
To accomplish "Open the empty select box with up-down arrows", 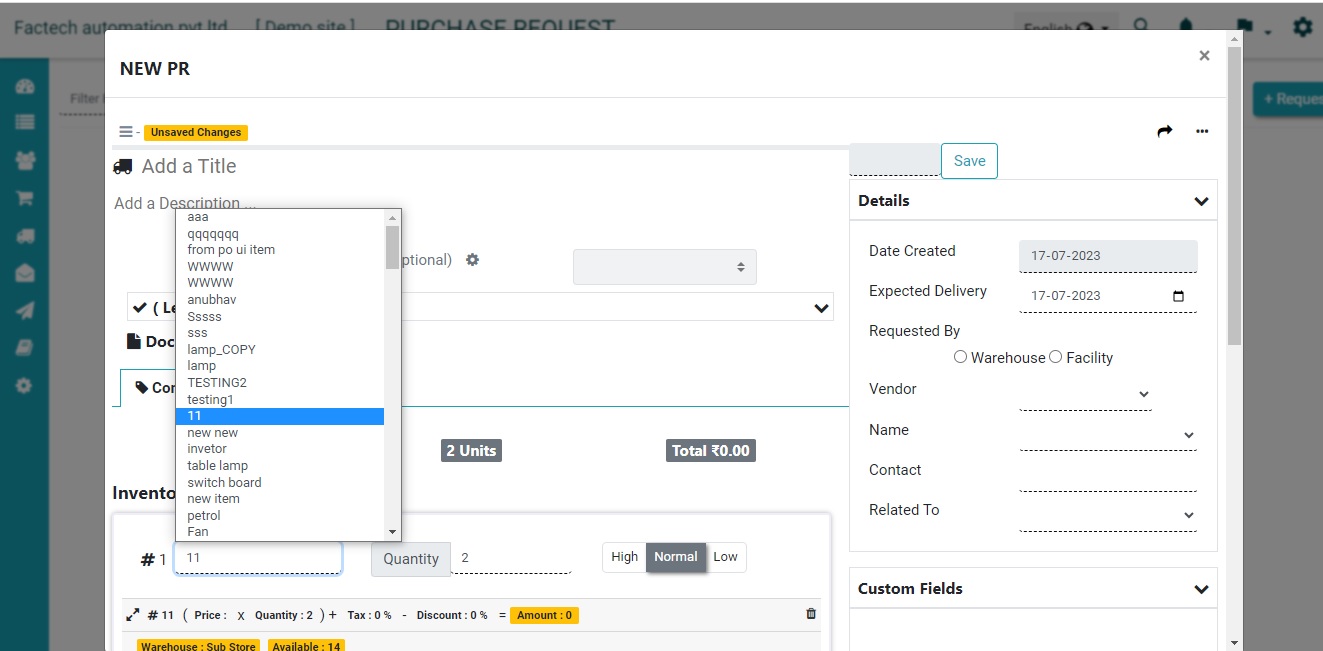I will tap(665, 267).
